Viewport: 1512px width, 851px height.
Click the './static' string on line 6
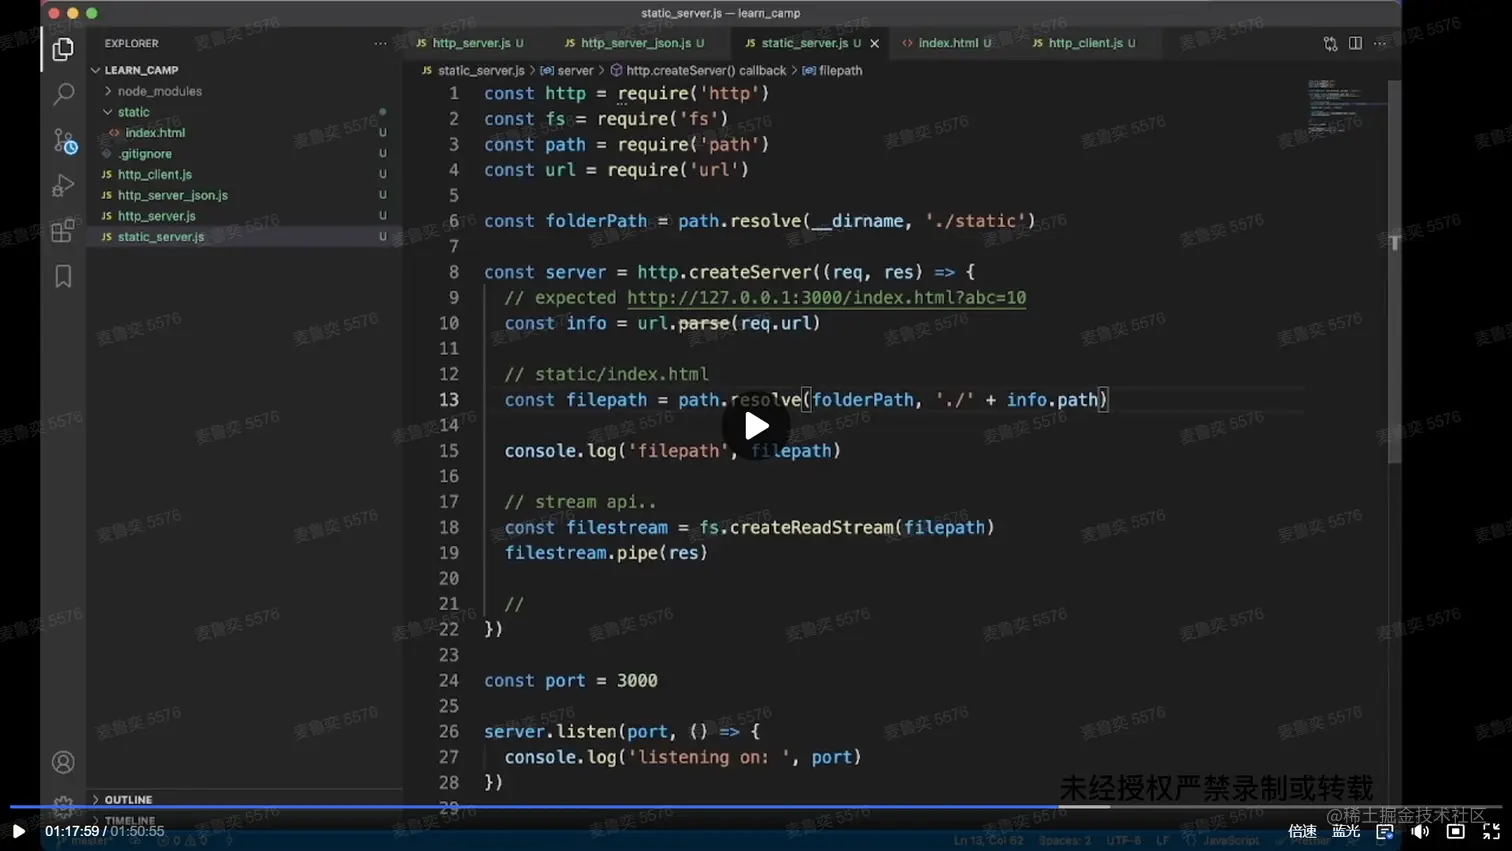click(975, 221)
